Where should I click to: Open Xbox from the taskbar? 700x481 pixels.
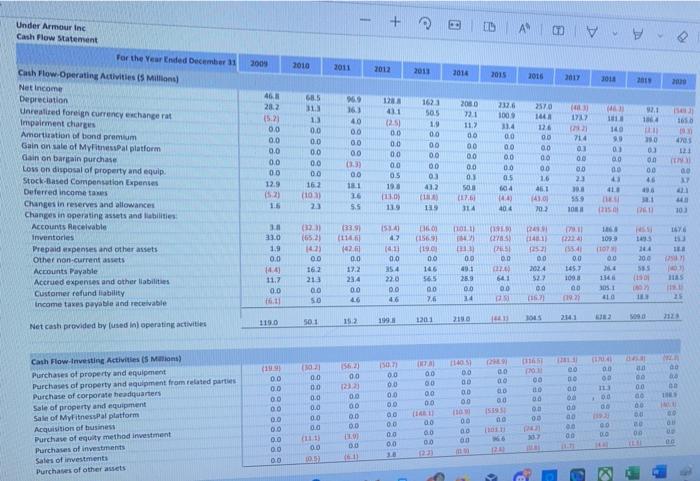604,473
